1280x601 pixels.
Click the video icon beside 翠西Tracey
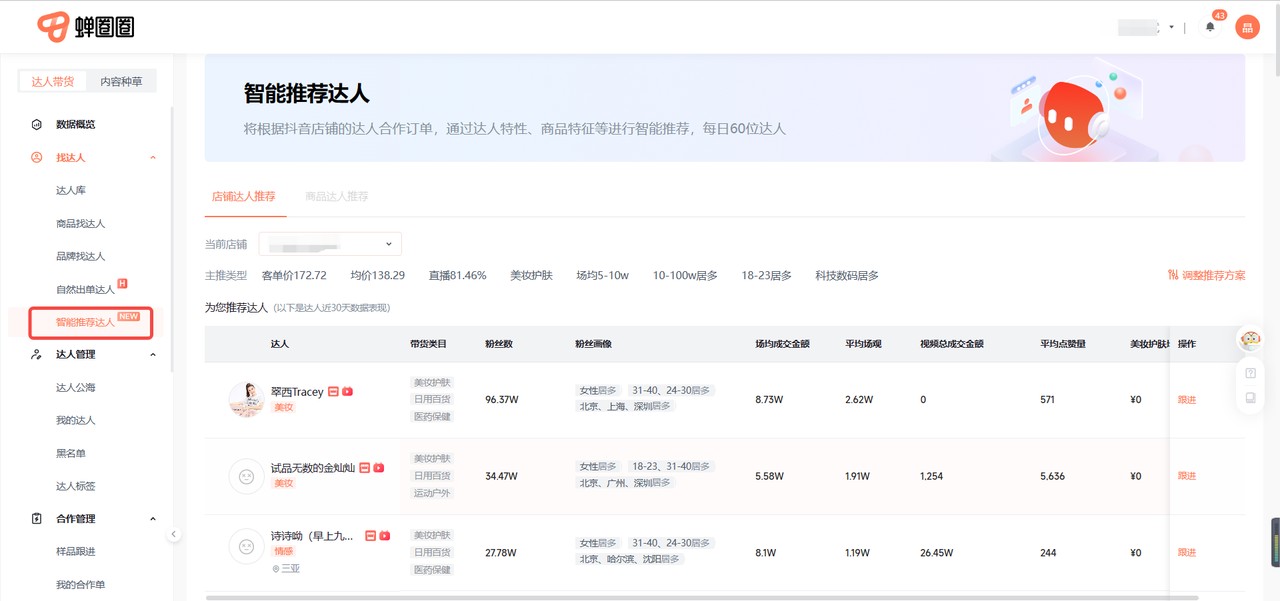pos(347,392)
